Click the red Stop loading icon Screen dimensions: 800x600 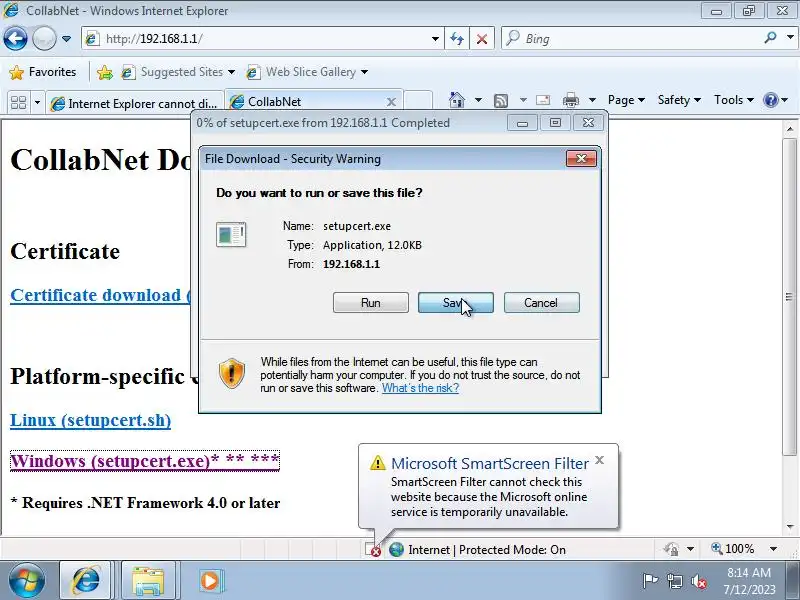pyautogui.click(x=482, y=39)
